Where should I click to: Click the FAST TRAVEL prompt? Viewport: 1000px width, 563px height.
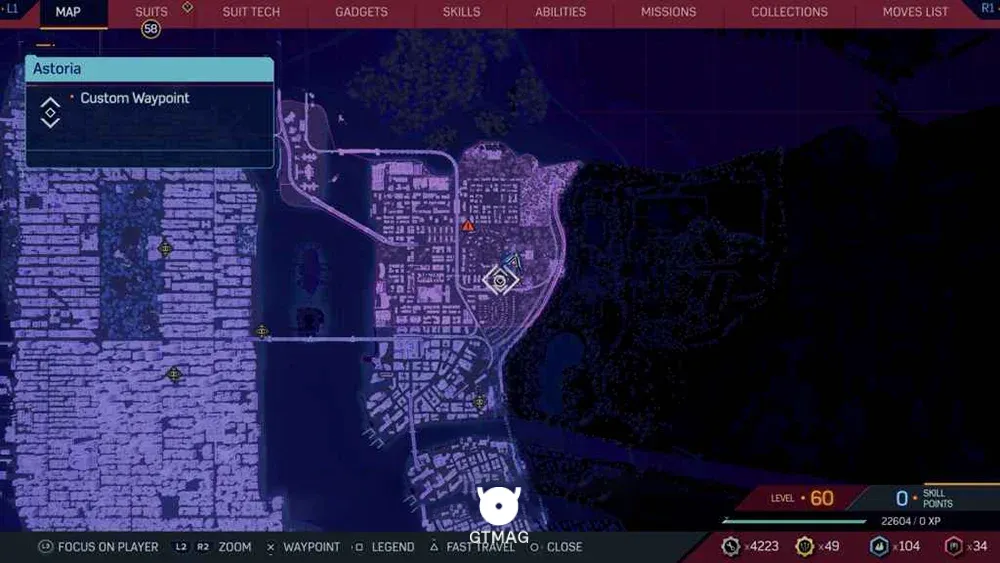click(x=473, y=547)
